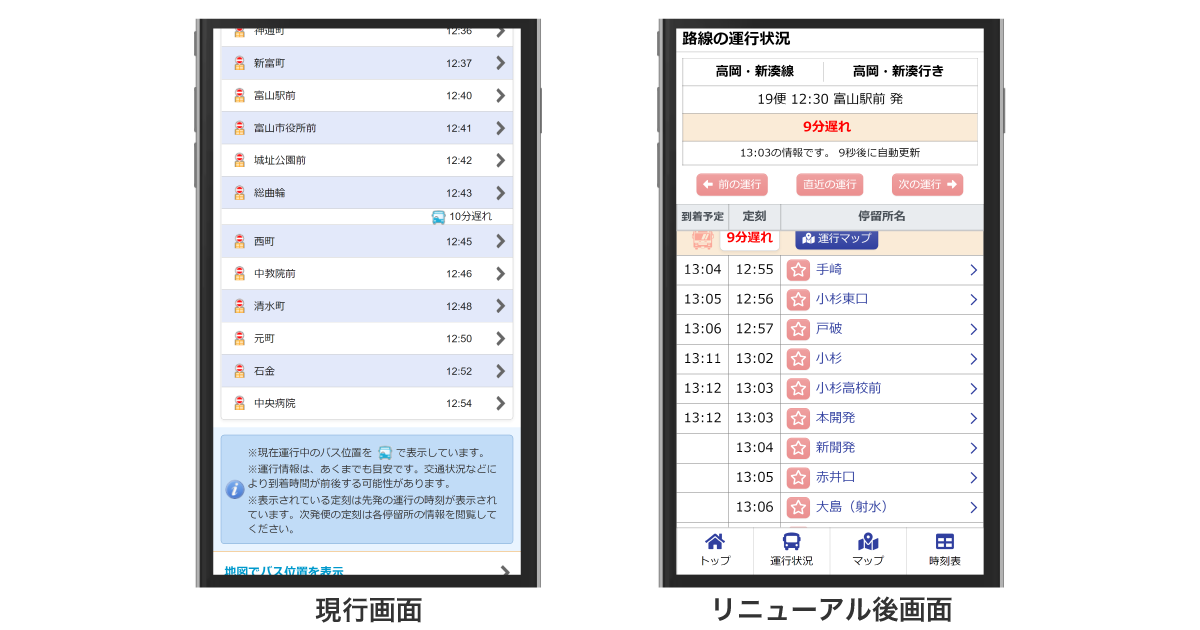Click the 12:40 time for 富山駅前

459,96
